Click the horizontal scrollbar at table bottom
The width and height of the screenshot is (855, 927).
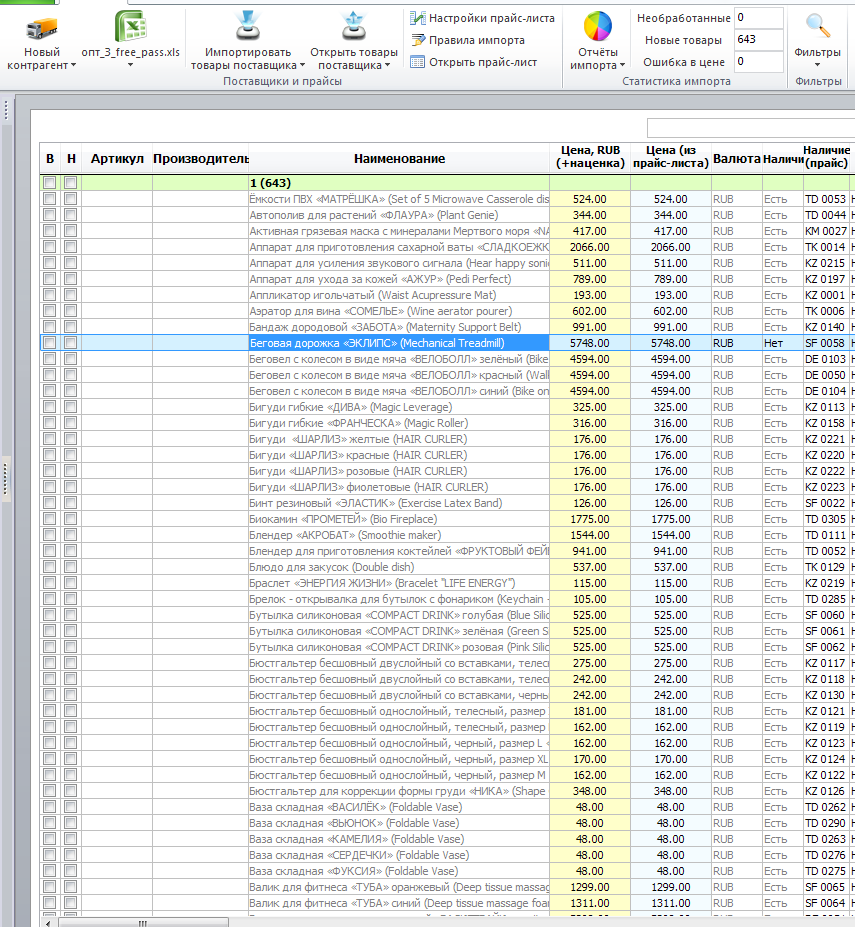click(x=143, y=922)
